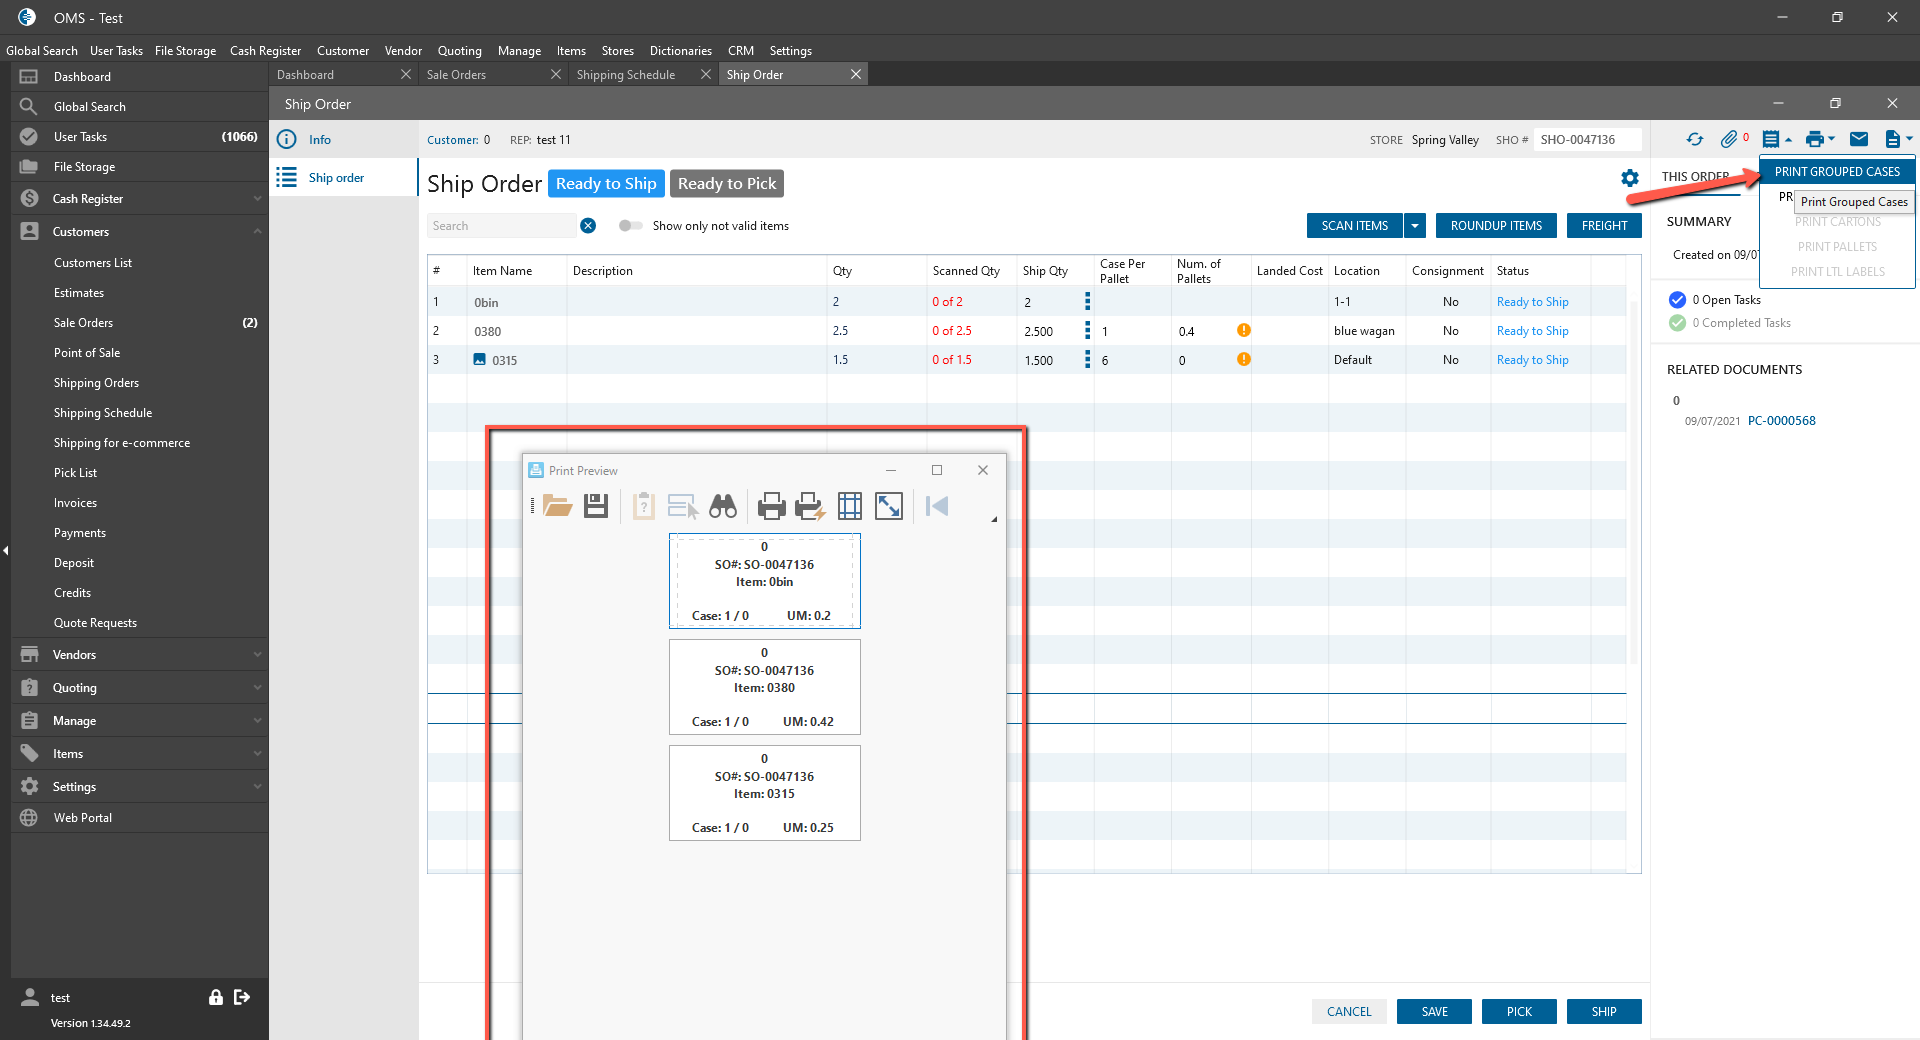
Task: Open attachments with the paperclip icon
Action: pyautogui.click(x=1728, y=140)
